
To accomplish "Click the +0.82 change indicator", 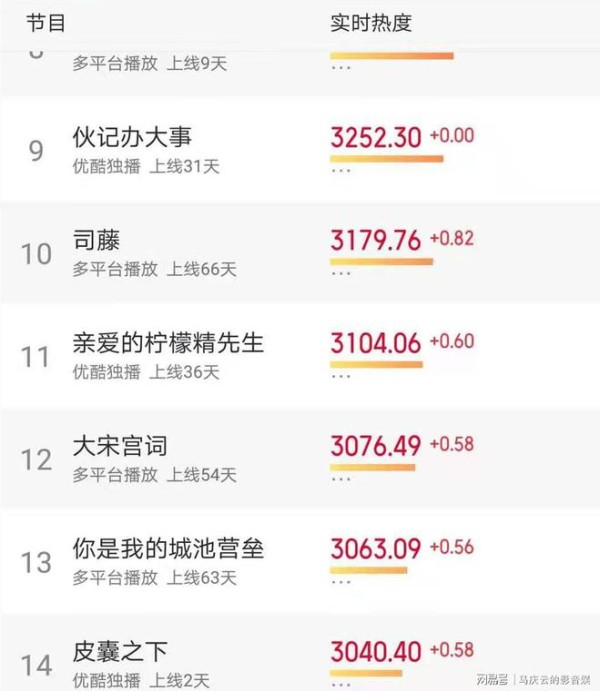I will click(x=452, y=238).
